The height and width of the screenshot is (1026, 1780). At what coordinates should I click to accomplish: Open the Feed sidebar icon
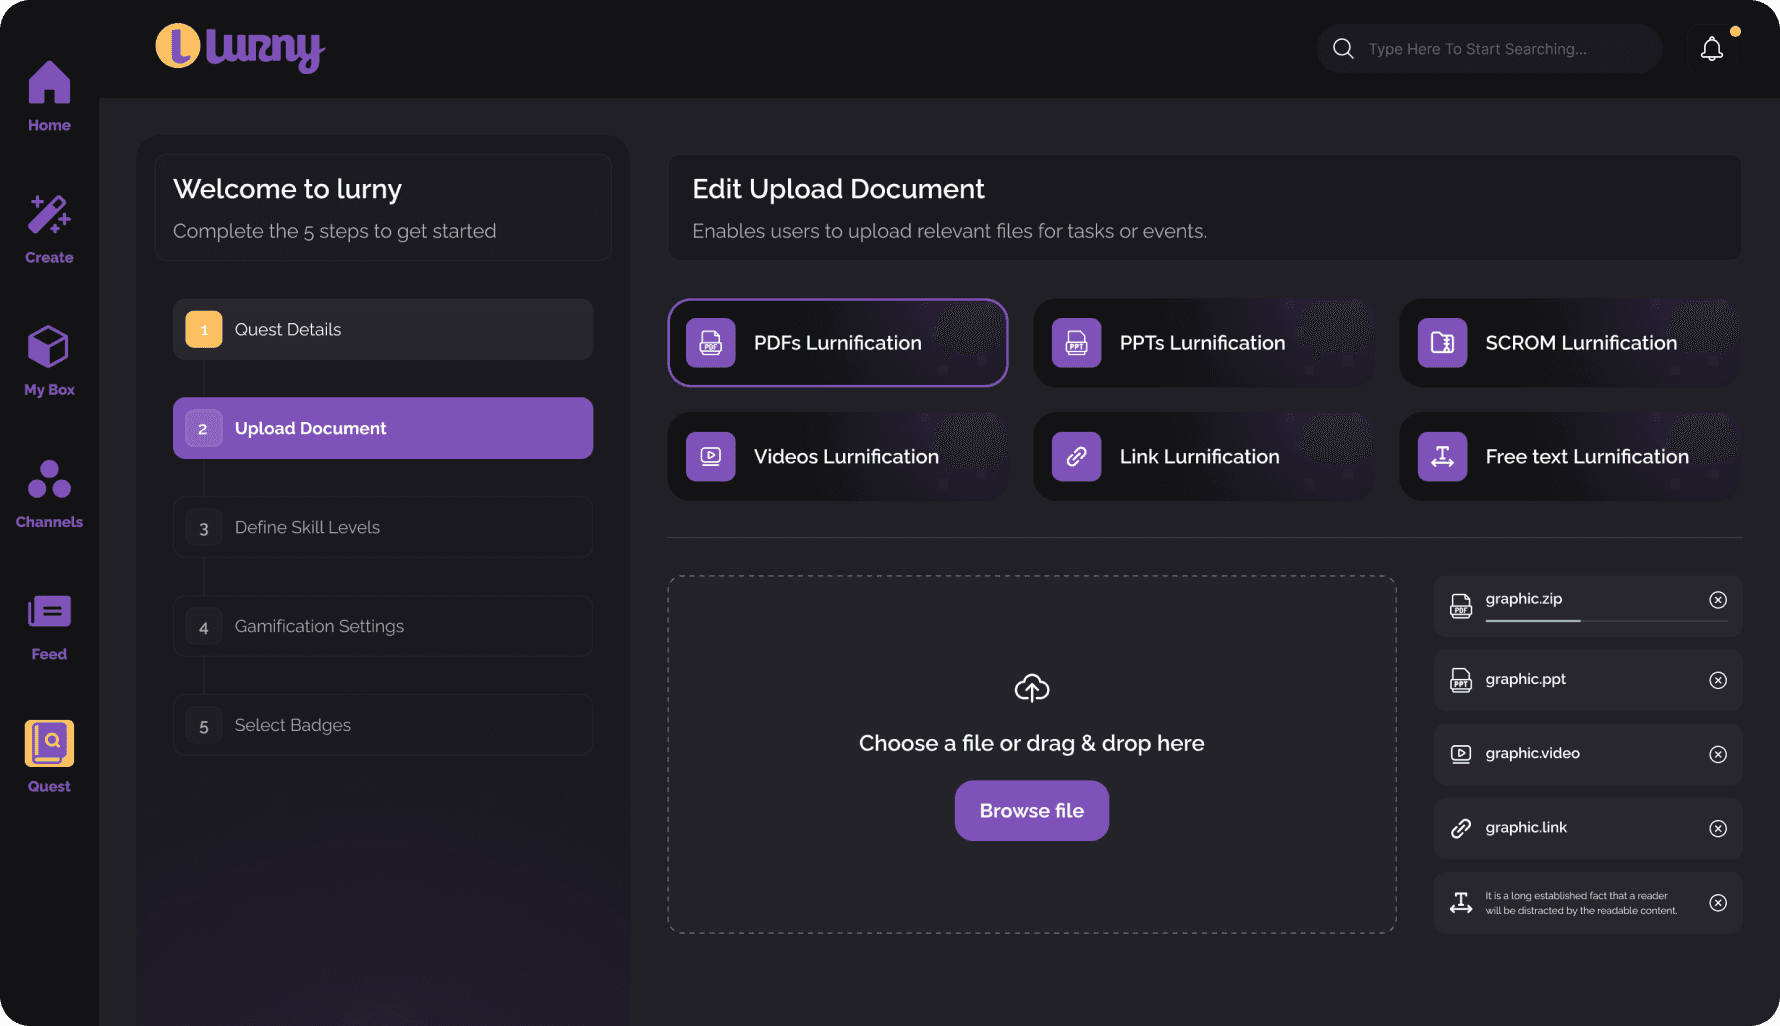click(49, 612)
